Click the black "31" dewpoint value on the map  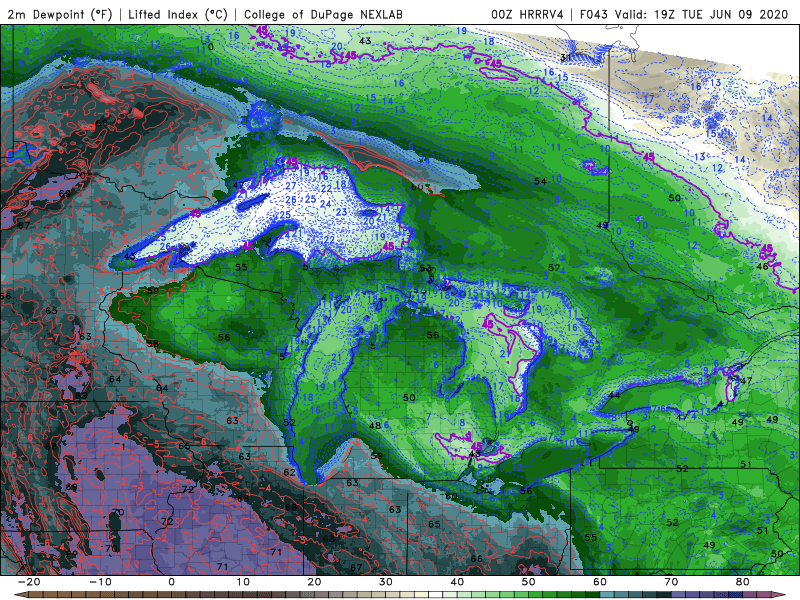[x=566, y=58]
